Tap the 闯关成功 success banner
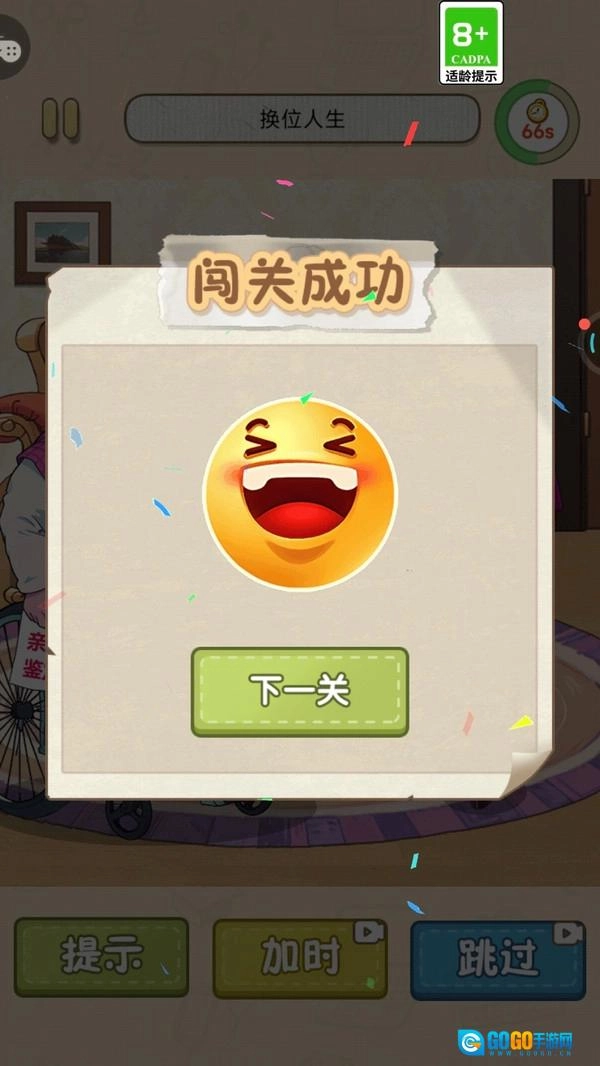This screenshot has height=1066, width=600. tap(299, 283)
